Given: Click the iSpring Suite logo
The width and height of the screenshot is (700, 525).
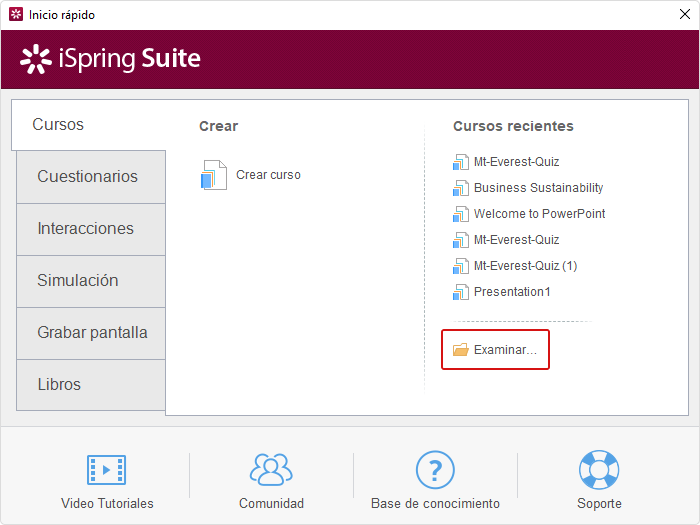Looking at the screenshot, I should click(x=110, y=59).
